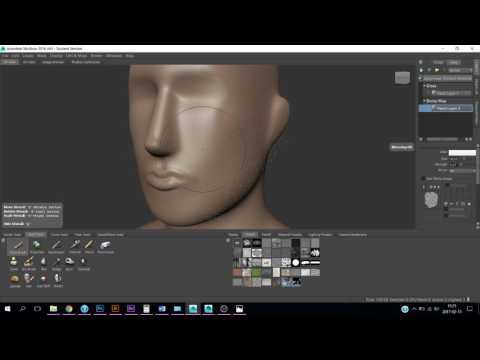
Task: Switch to the Stamp tray tab
Action: click(x=233, y=235)
